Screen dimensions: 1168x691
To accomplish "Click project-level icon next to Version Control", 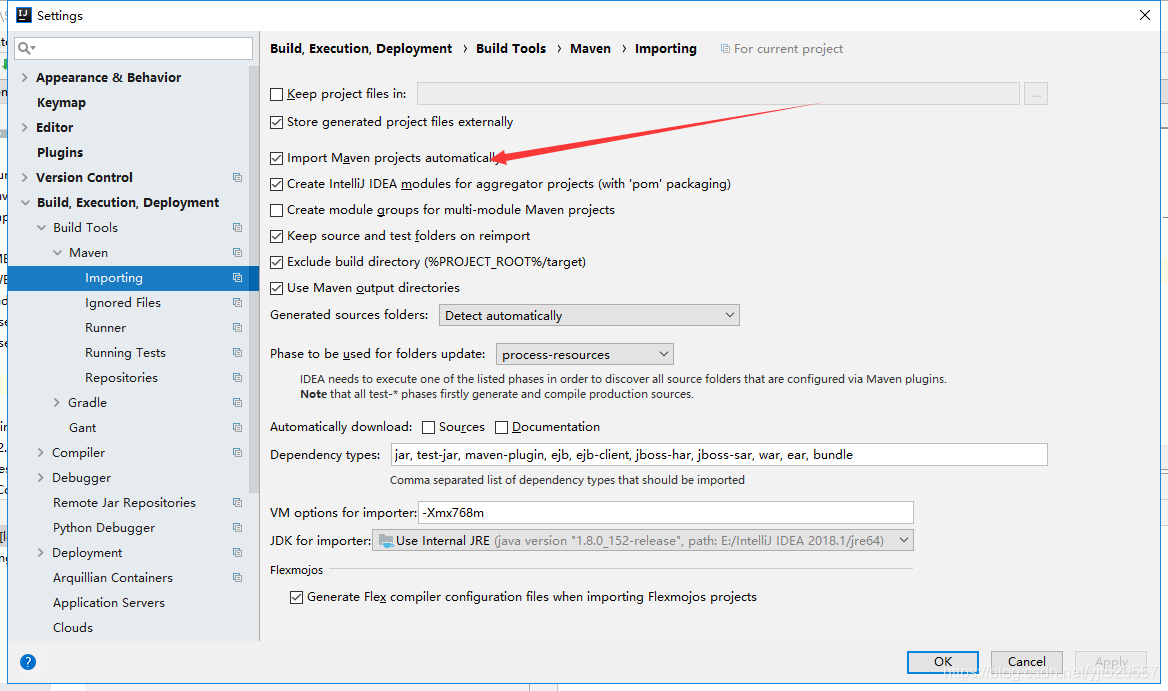I will click(x=238, y=177).
